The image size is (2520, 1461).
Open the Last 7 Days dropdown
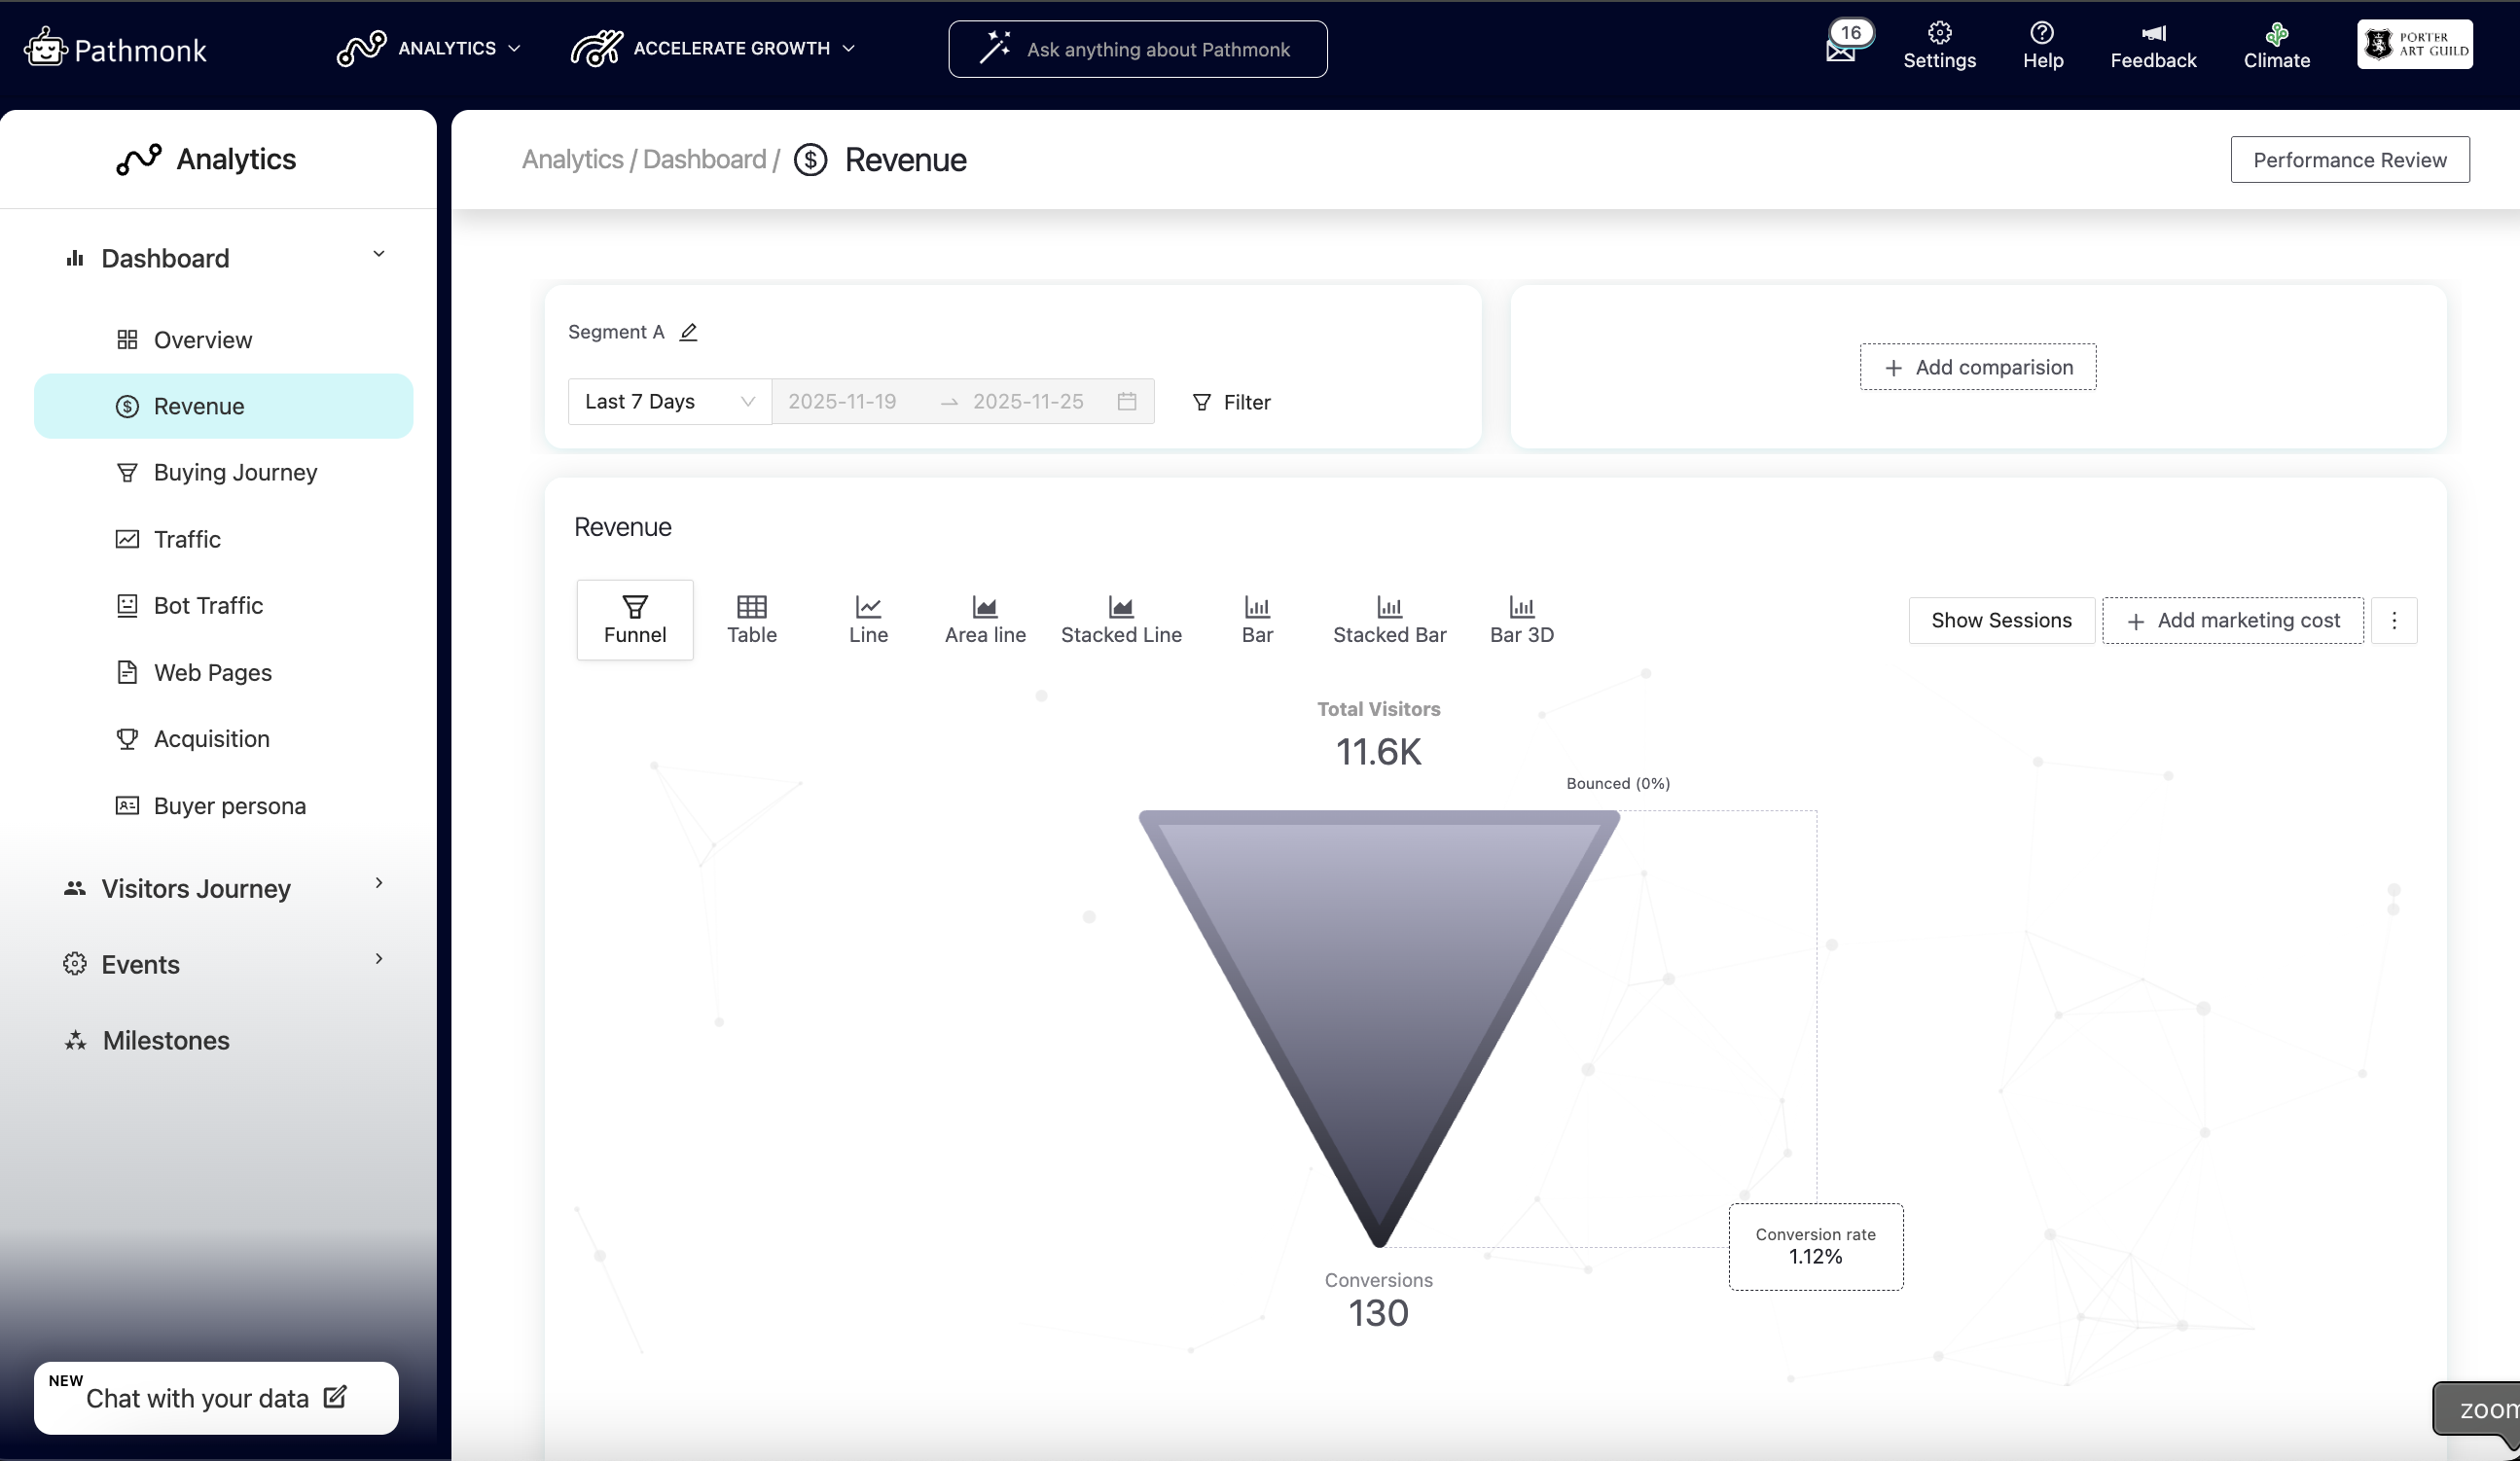coord(669,402)
